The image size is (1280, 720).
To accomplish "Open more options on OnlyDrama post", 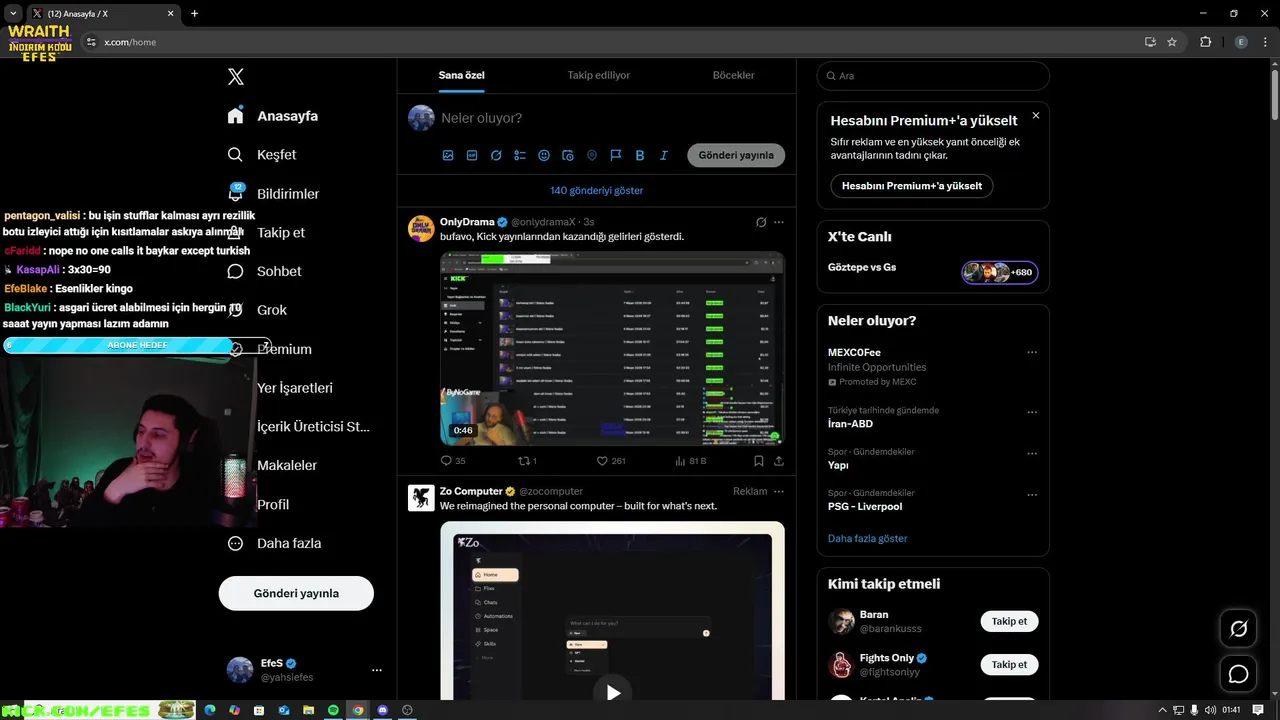I will pos(779,222).
